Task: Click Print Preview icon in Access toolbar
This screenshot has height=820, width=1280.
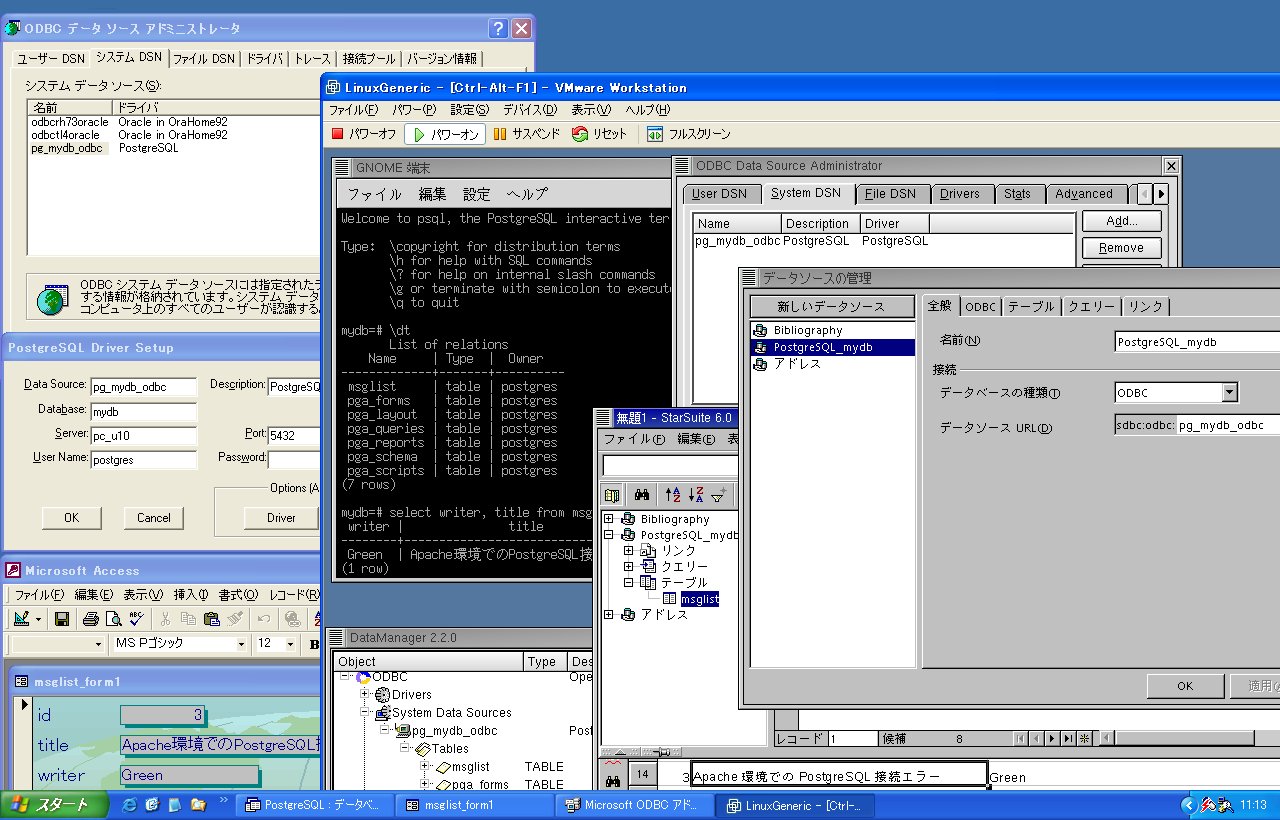Action: (112, 619)
